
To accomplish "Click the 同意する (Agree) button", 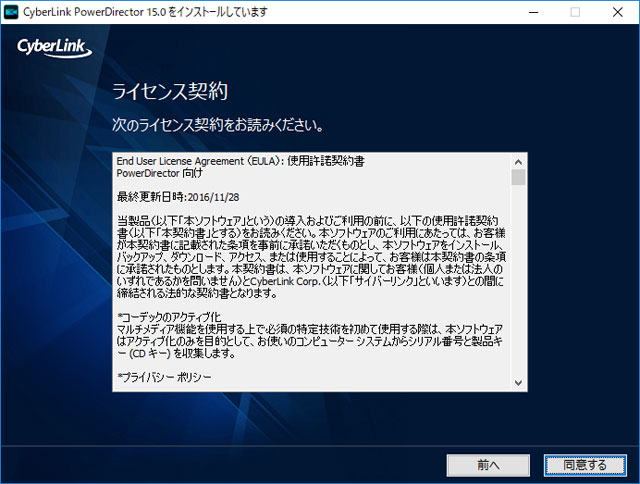I will (585, 465).
